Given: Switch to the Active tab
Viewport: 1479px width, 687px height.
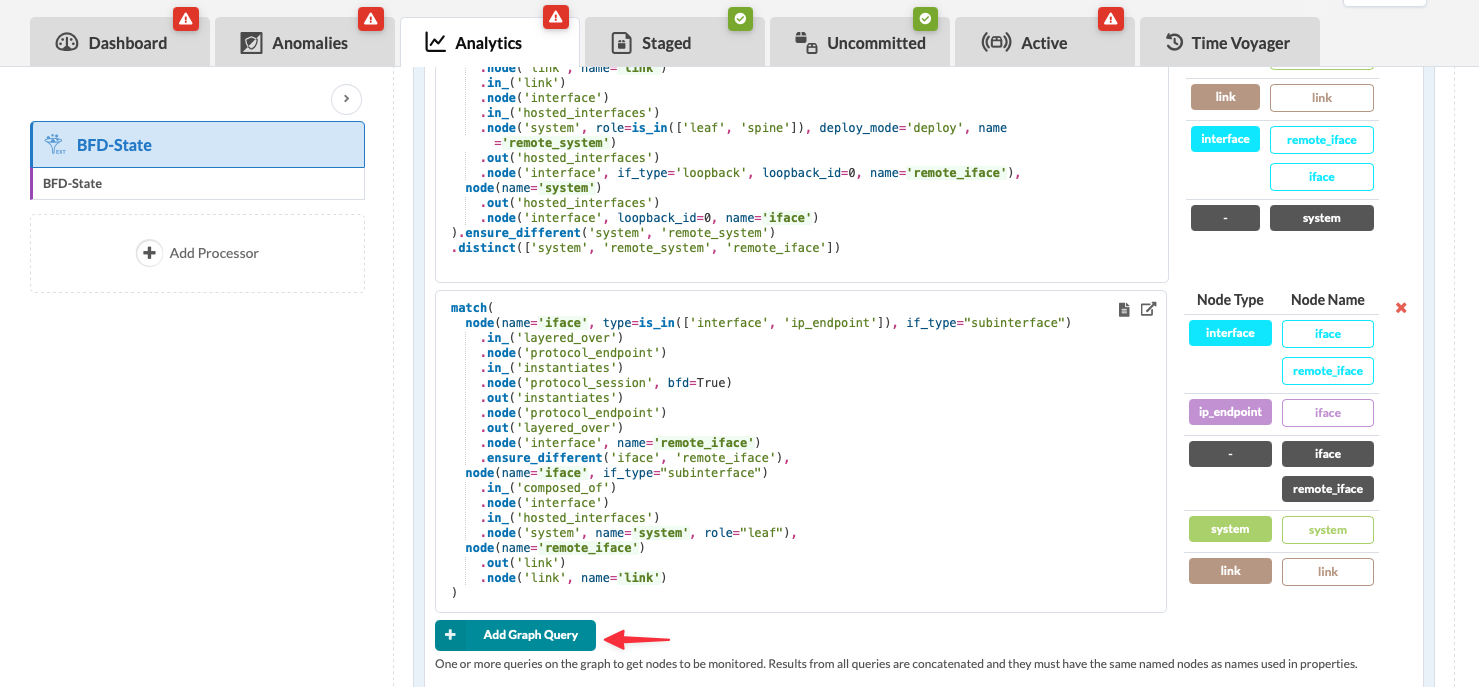Looking at the screenshot, I should click(1045, 43).
